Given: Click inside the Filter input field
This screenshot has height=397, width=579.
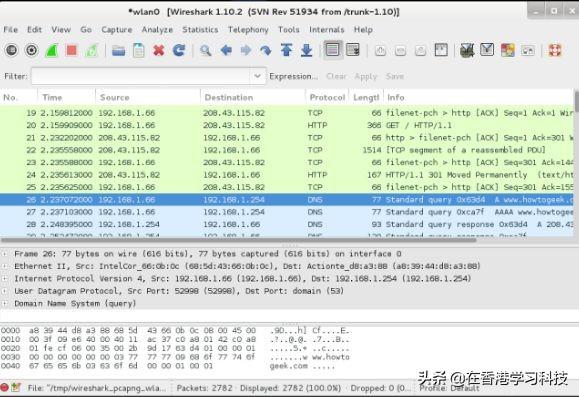Looking at the screenshot, I should coord(141,76).
